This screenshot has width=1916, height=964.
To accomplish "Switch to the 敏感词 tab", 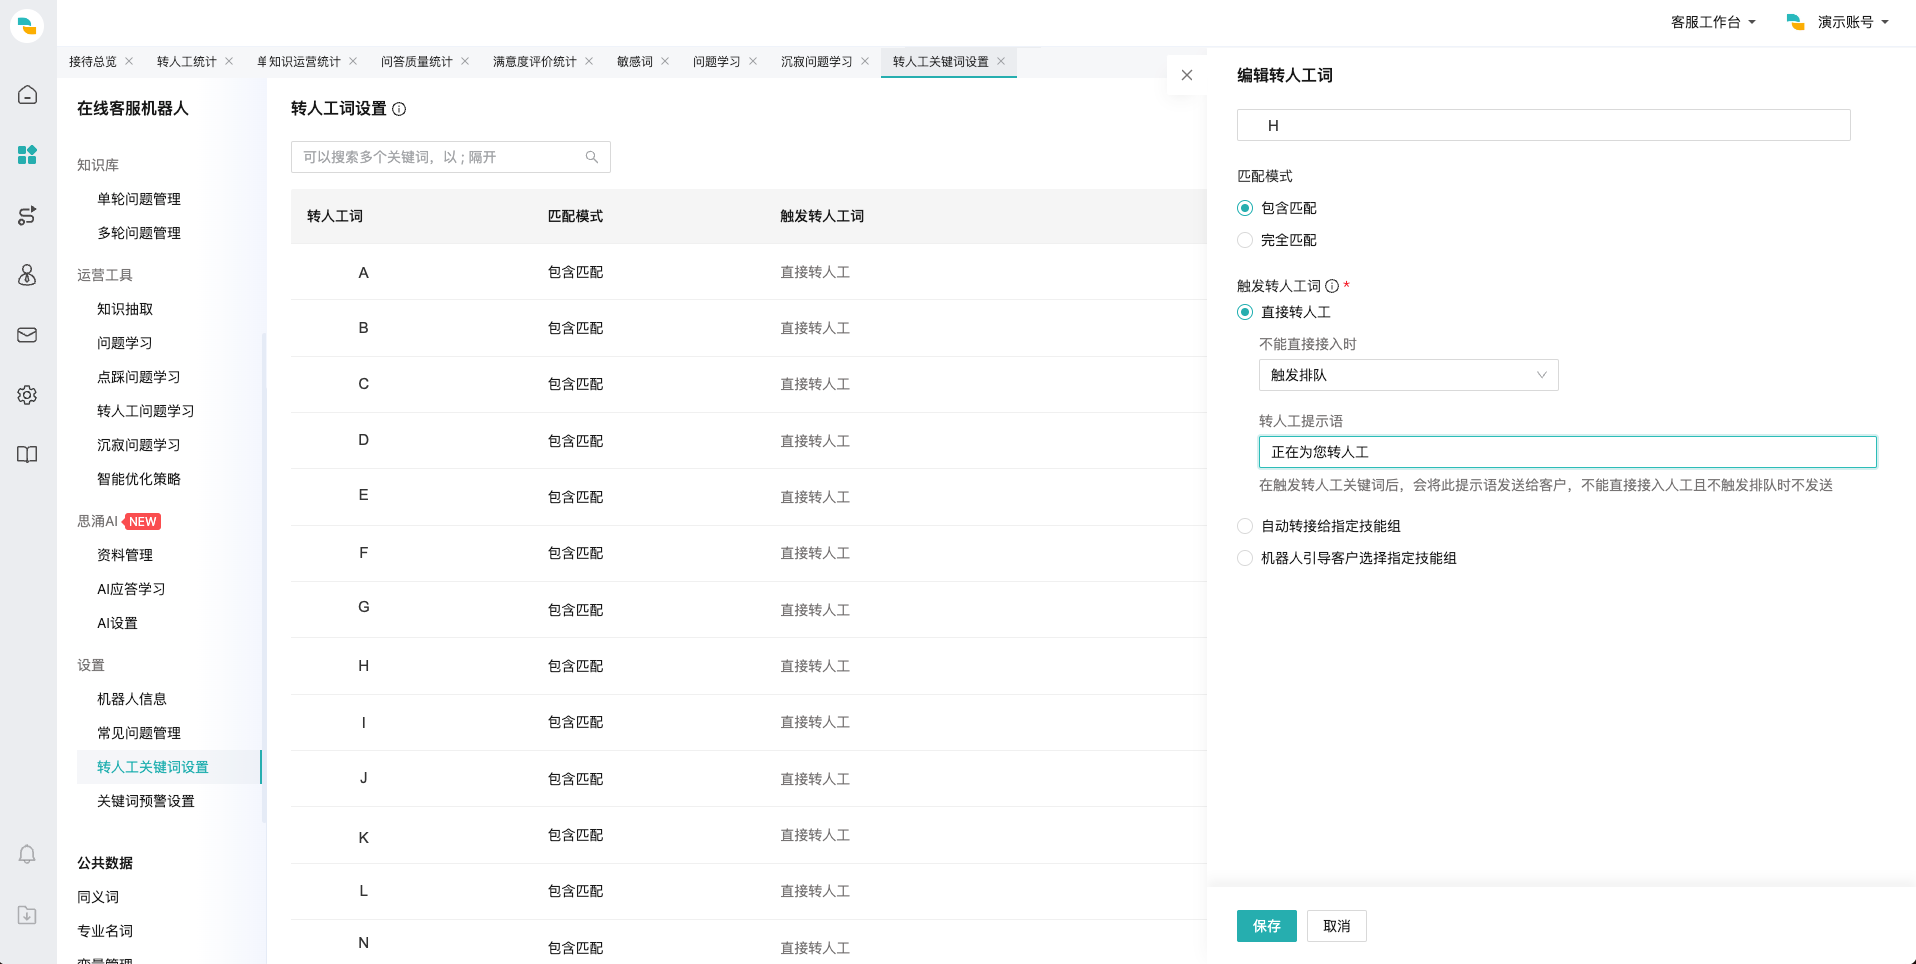I will point(635,61).
